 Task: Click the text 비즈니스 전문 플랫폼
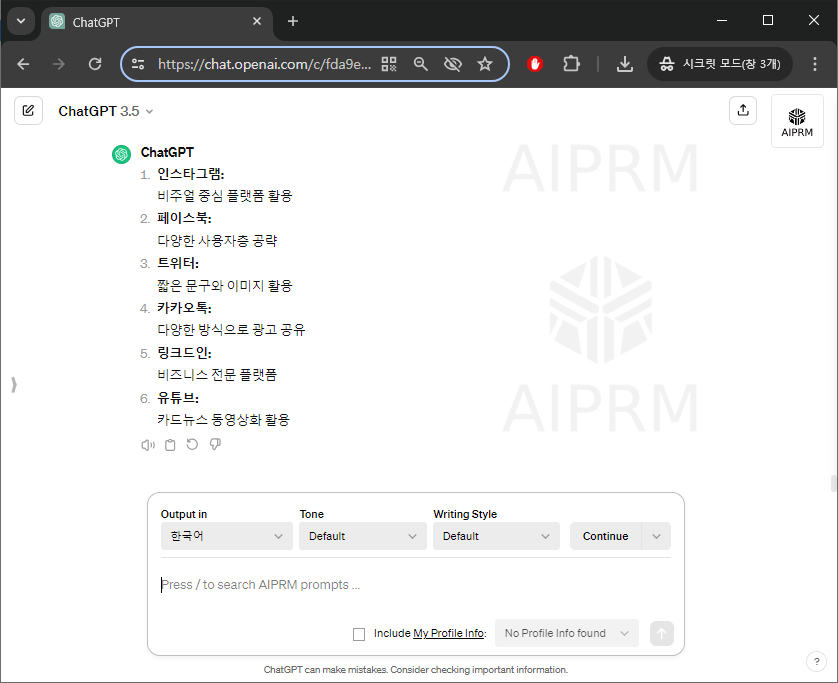(217, 375)
